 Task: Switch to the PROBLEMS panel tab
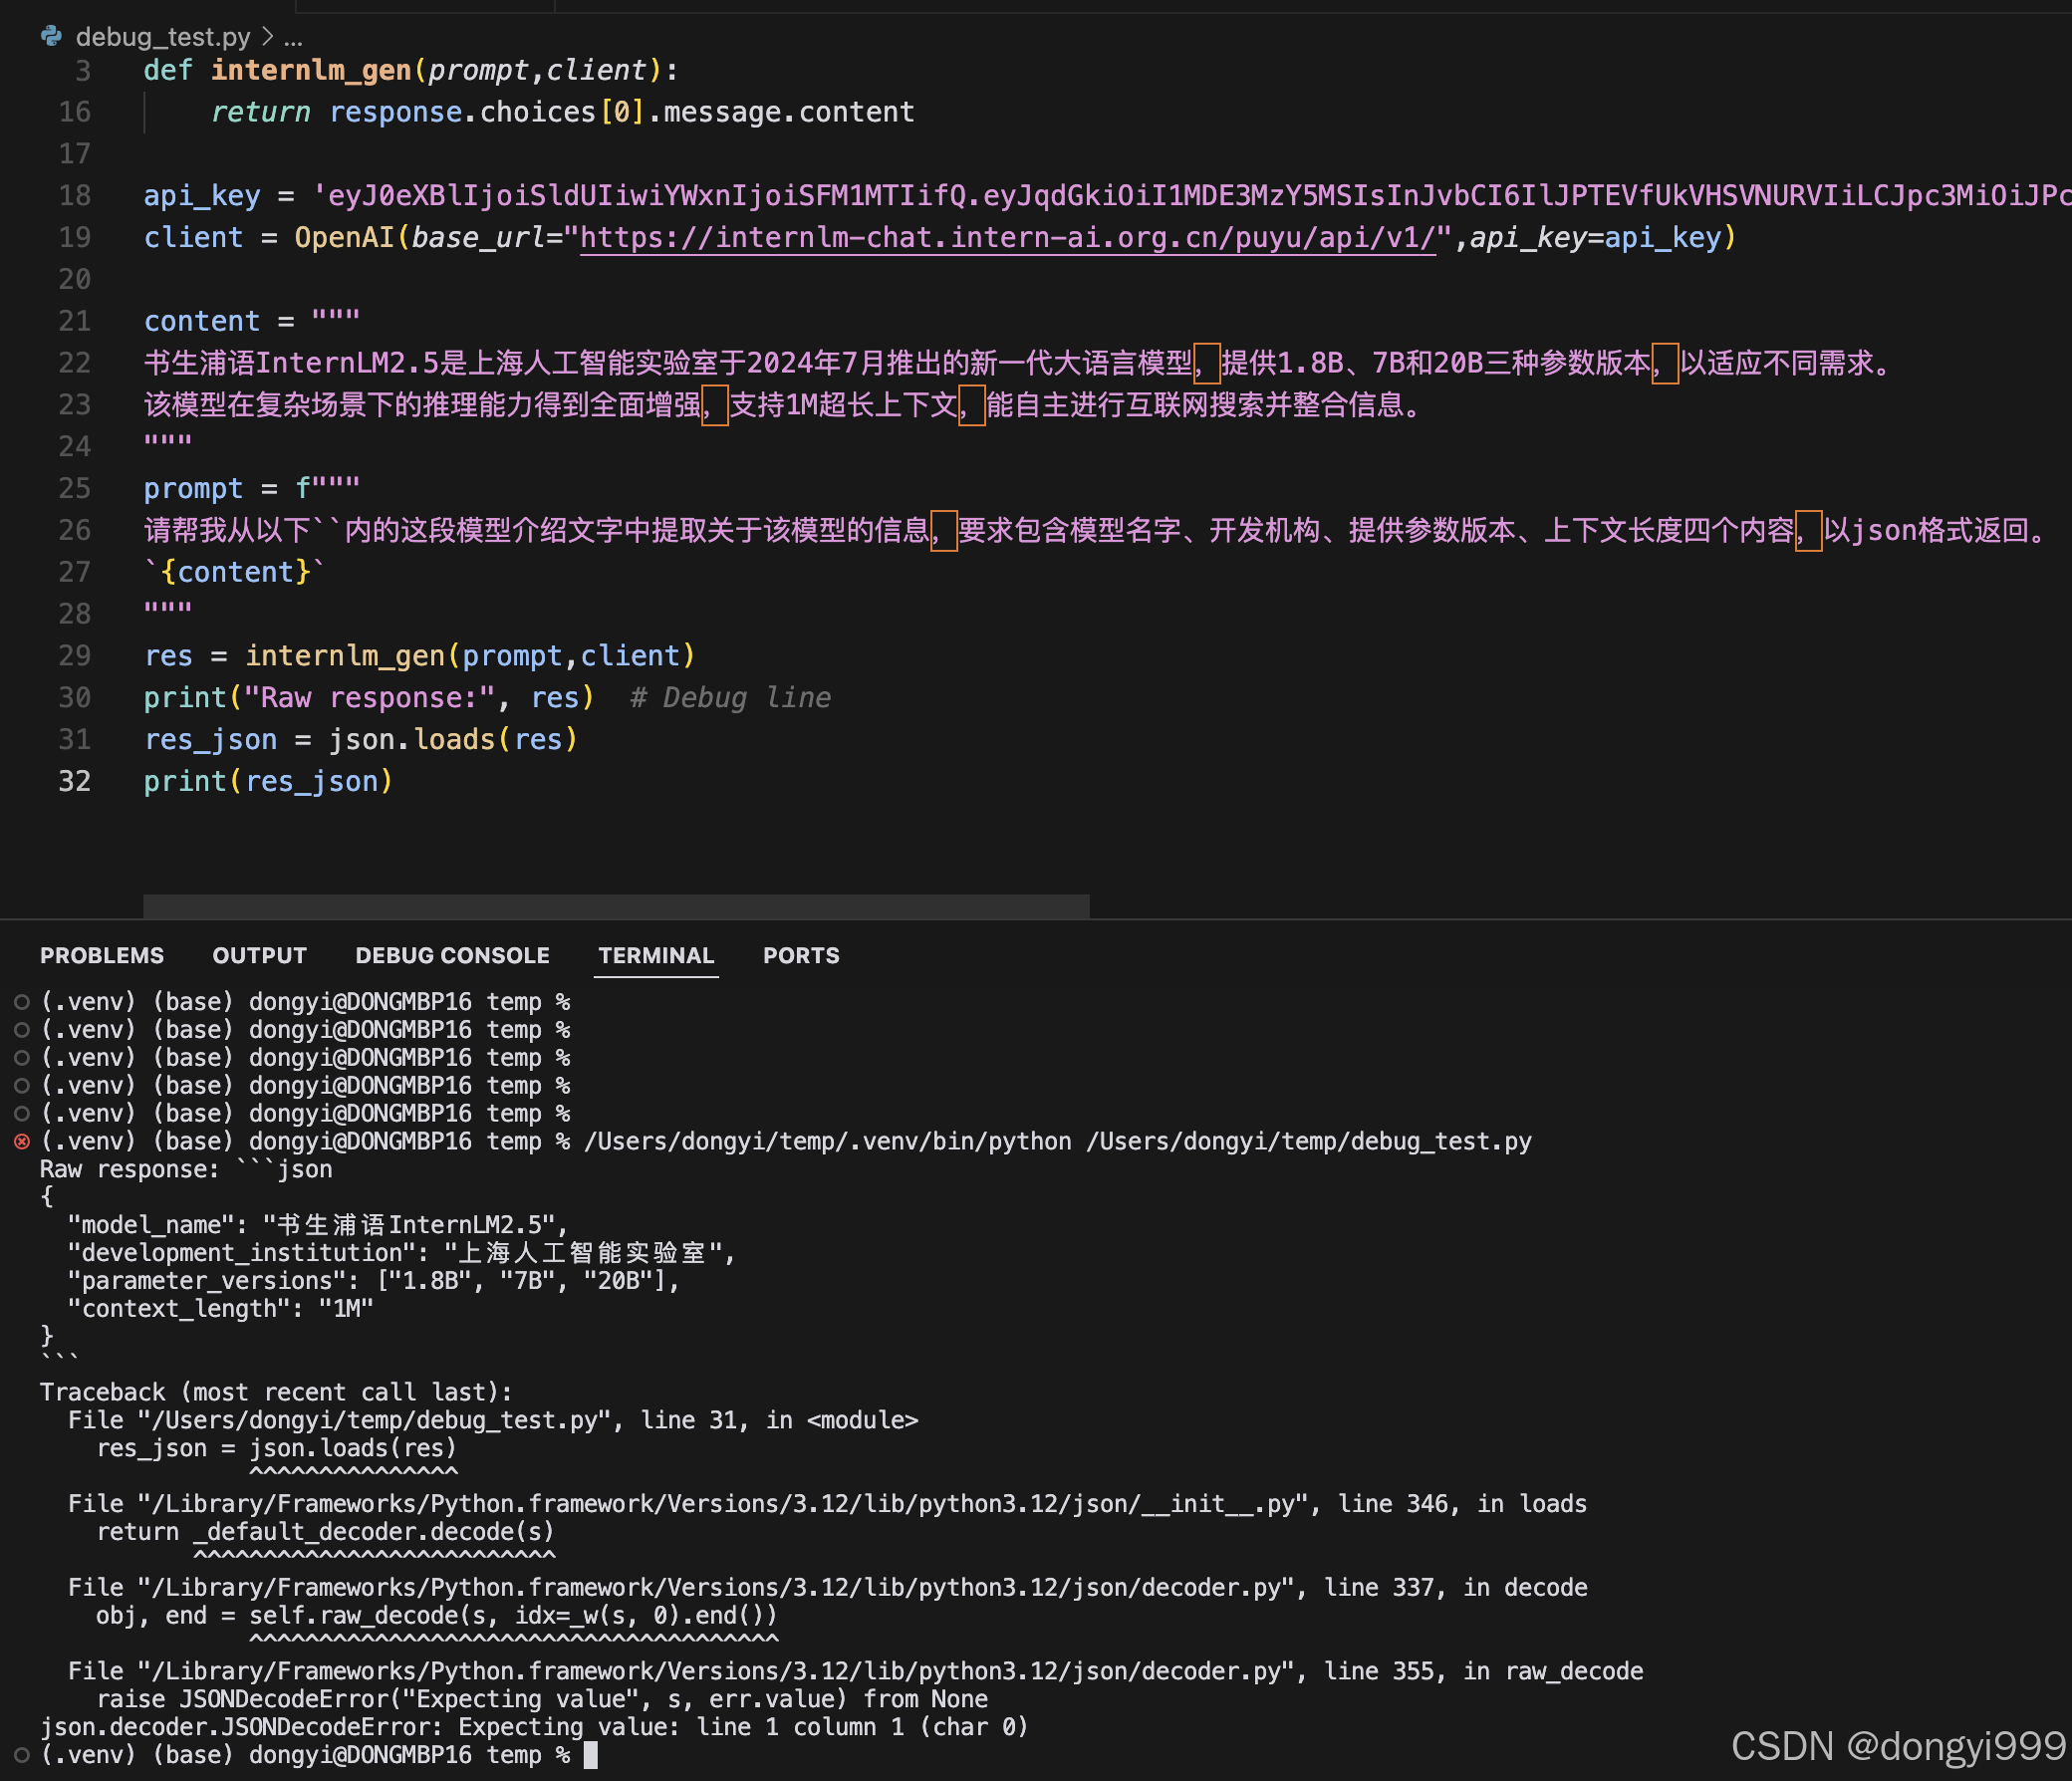[x=102, y=955]
